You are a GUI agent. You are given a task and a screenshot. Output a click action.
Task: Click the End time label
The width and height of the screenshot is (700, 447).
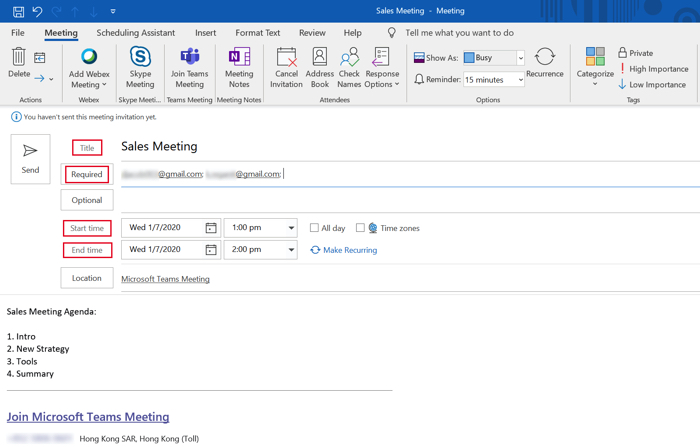point(87,250)
